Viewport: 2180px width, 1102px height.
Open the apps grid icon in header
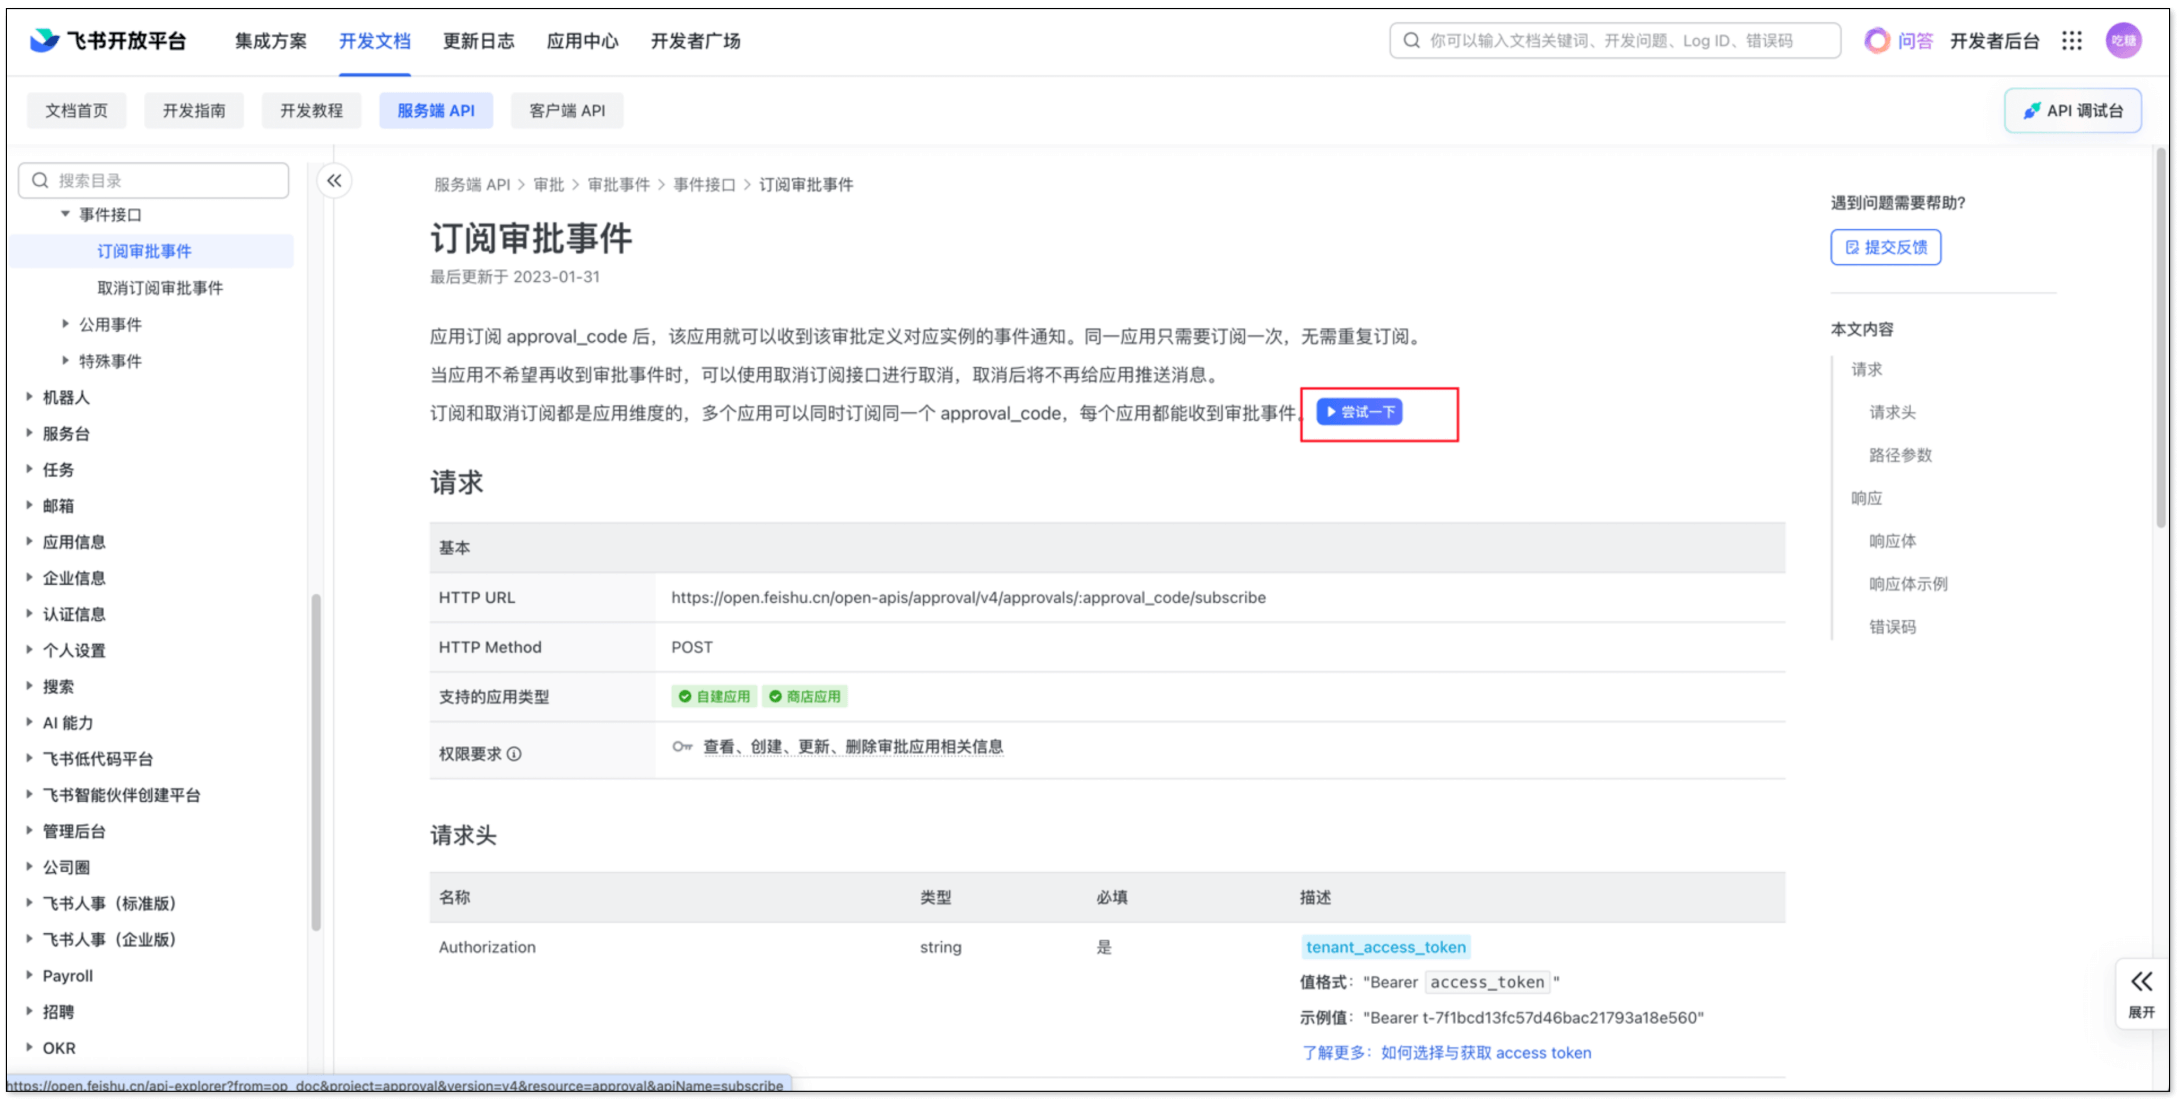[2072, 41]
